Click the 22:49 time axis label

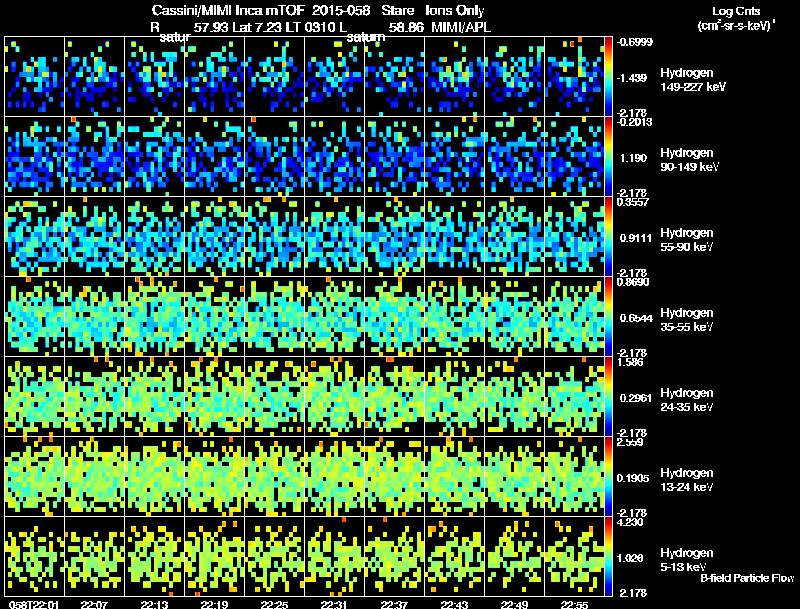click(514, 604)
